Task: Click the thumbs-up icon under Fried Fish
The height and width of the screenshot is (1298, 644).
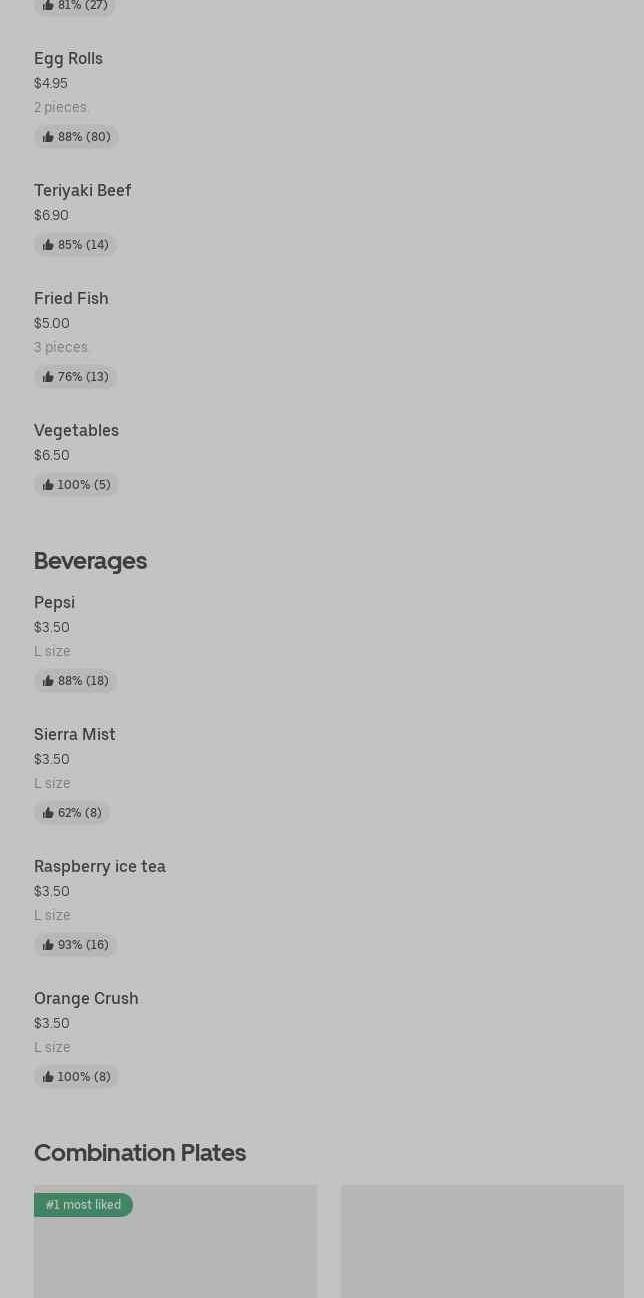Action: (48, 377)
